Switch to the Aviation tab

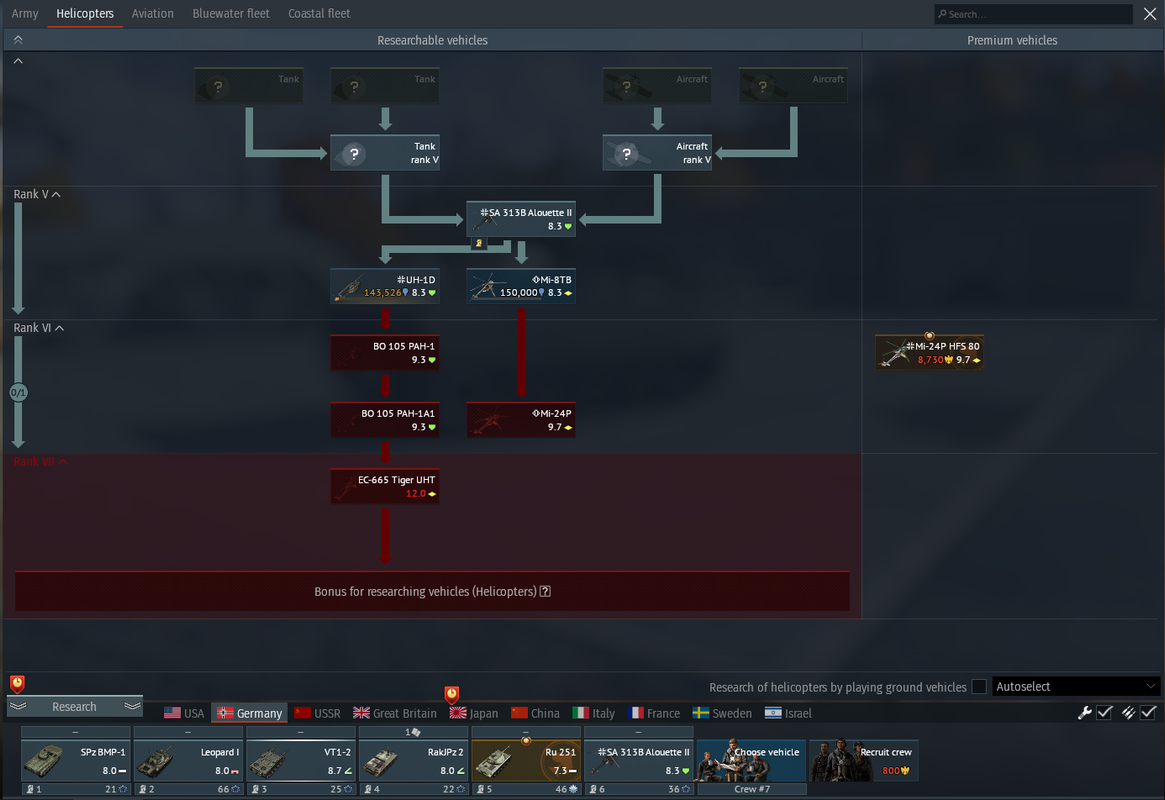click(152, 13)
